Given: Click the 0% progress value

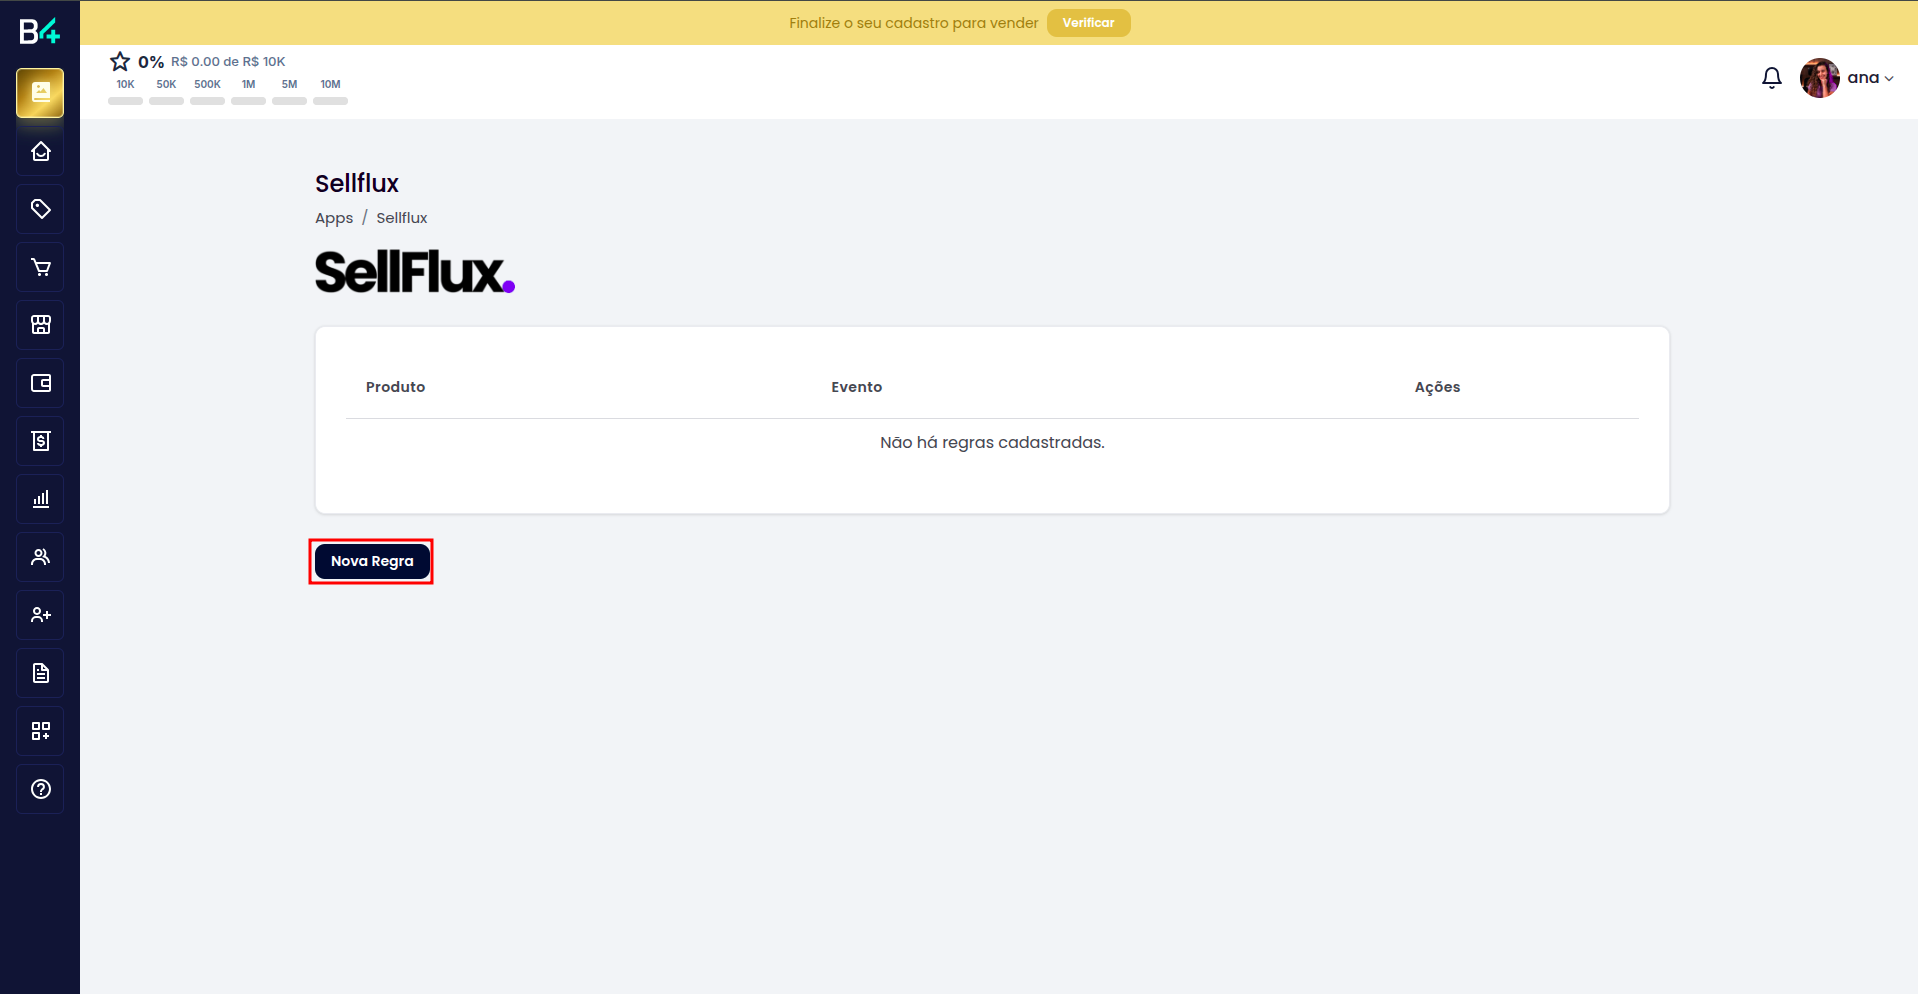Looking at the screenshot, I should pyautogui.click(x=151, y=62).
